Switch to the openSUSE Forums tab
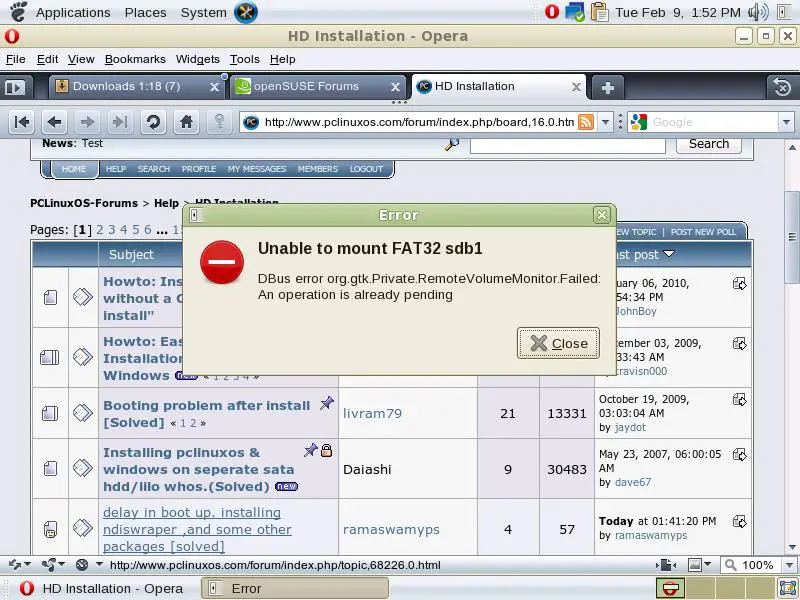800x600 pixels. tap(317, 86)
